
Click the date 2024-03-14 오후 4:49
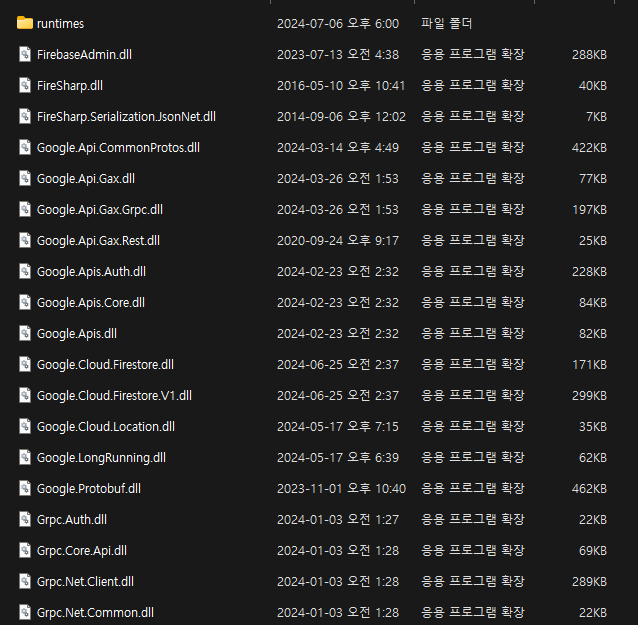click(x=338, y=148)
